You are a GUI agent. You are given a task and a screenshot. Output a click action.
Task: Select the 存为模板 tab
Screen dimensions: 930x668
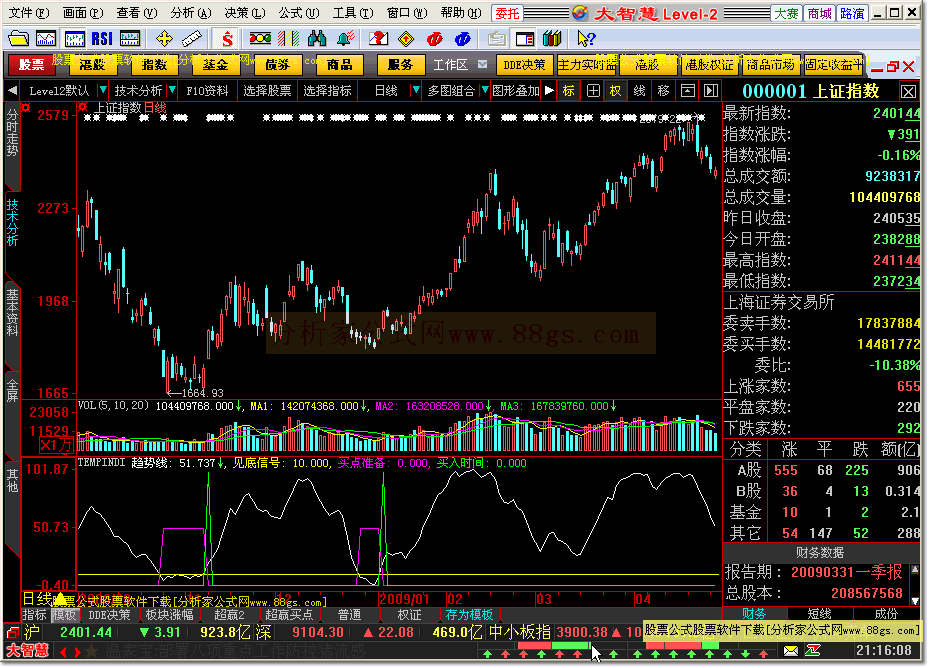point(469,615)
